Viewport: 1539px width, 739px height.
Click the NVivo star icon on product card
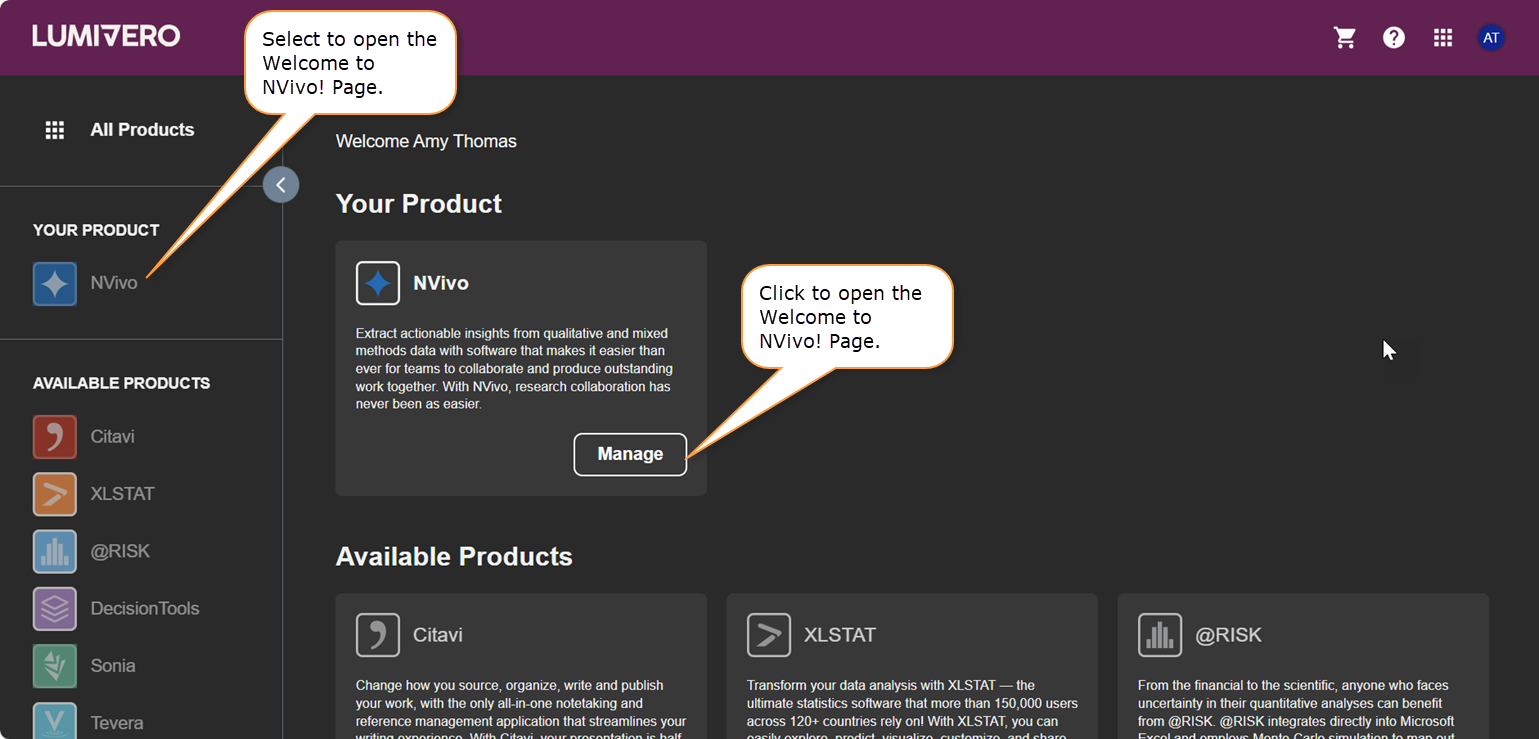coord(378,283)
